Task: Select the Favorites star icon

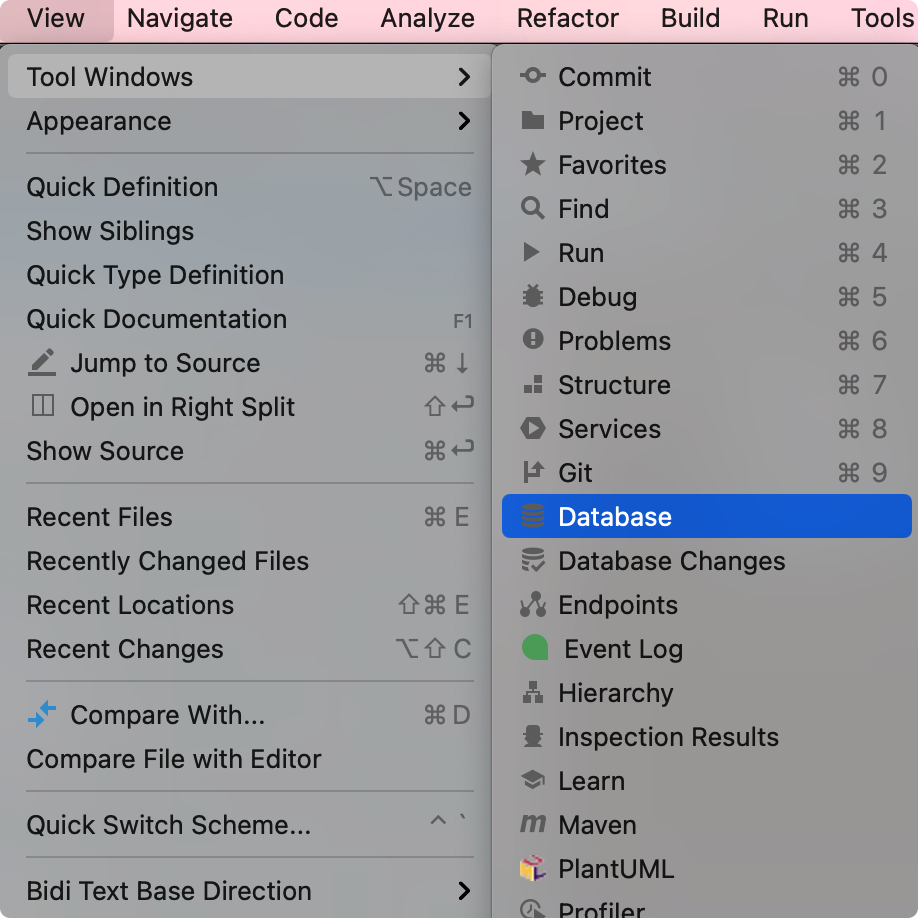Action: (x=532, y=164)
